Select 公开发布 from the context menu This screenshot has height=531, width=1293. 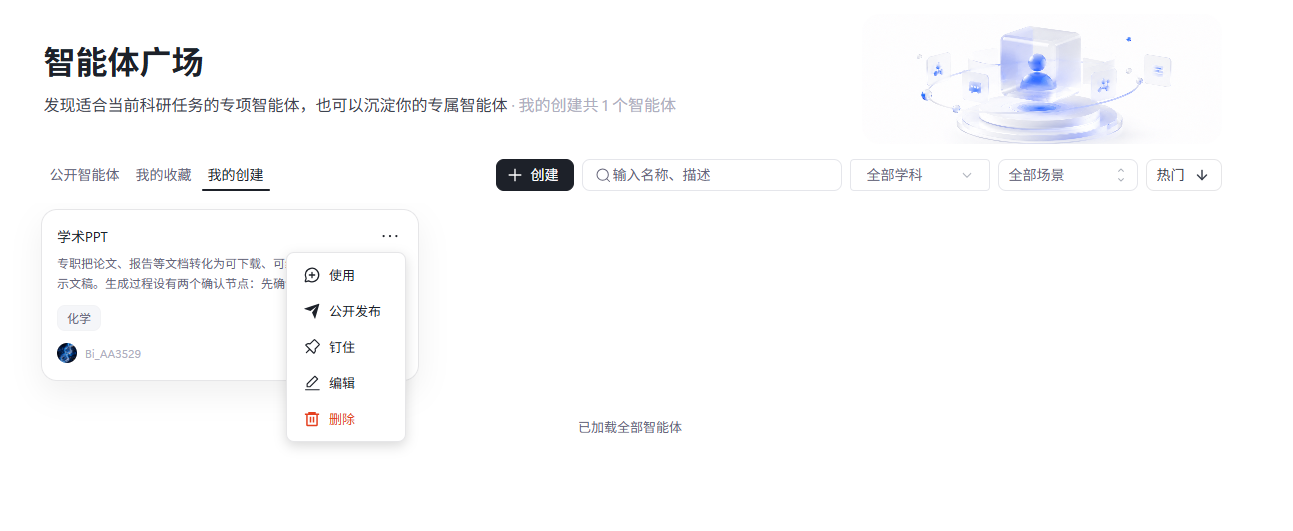346,311
